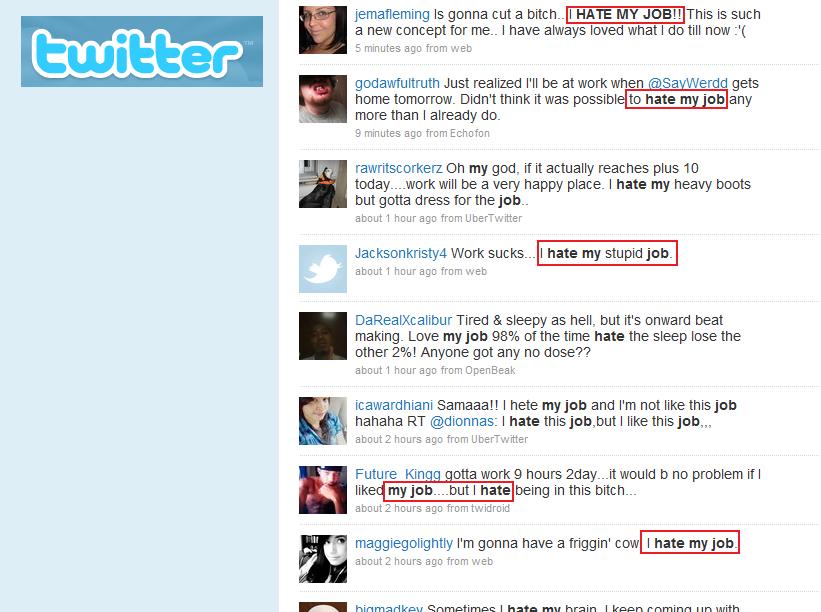Open jemafleming's profile picture
Viewport: 821px width, 612px height.
point(323,30)
